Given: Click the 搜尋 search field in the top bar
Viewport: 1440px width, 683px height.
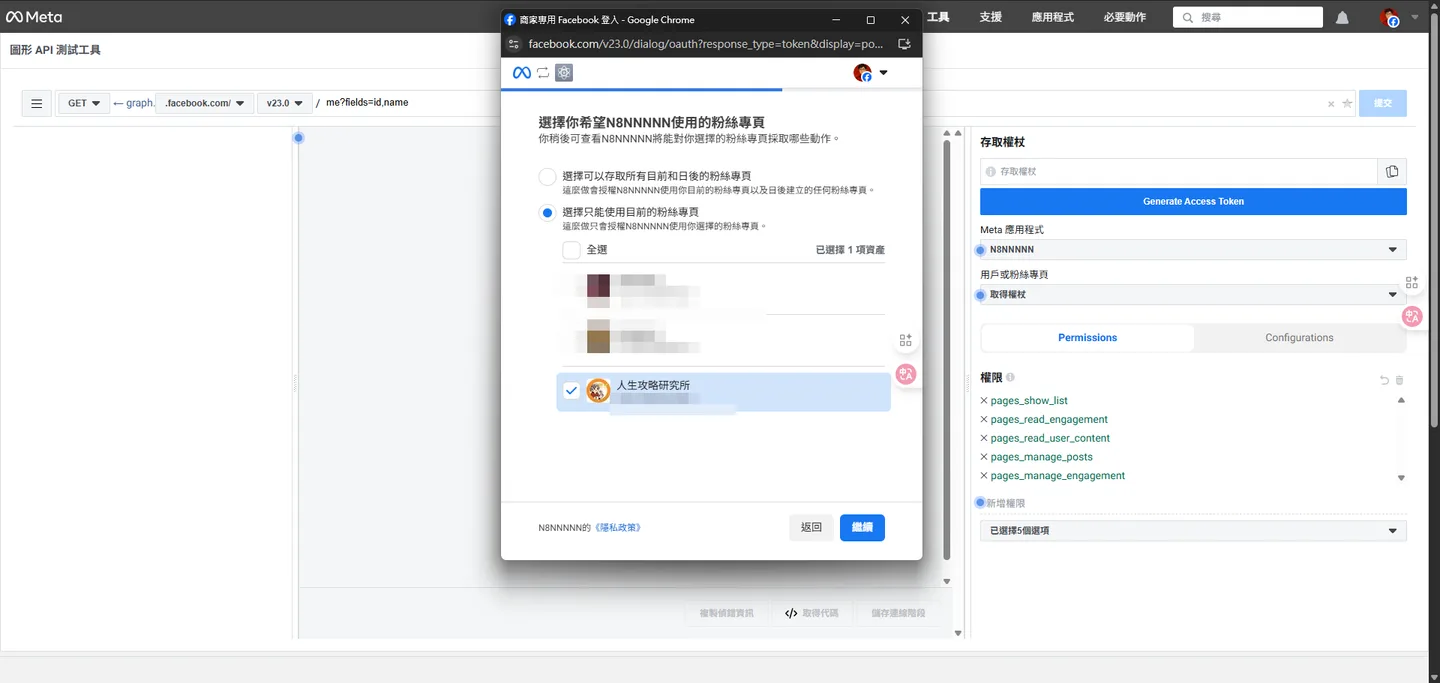Looking at the screenshot, I should point(1248,17).
